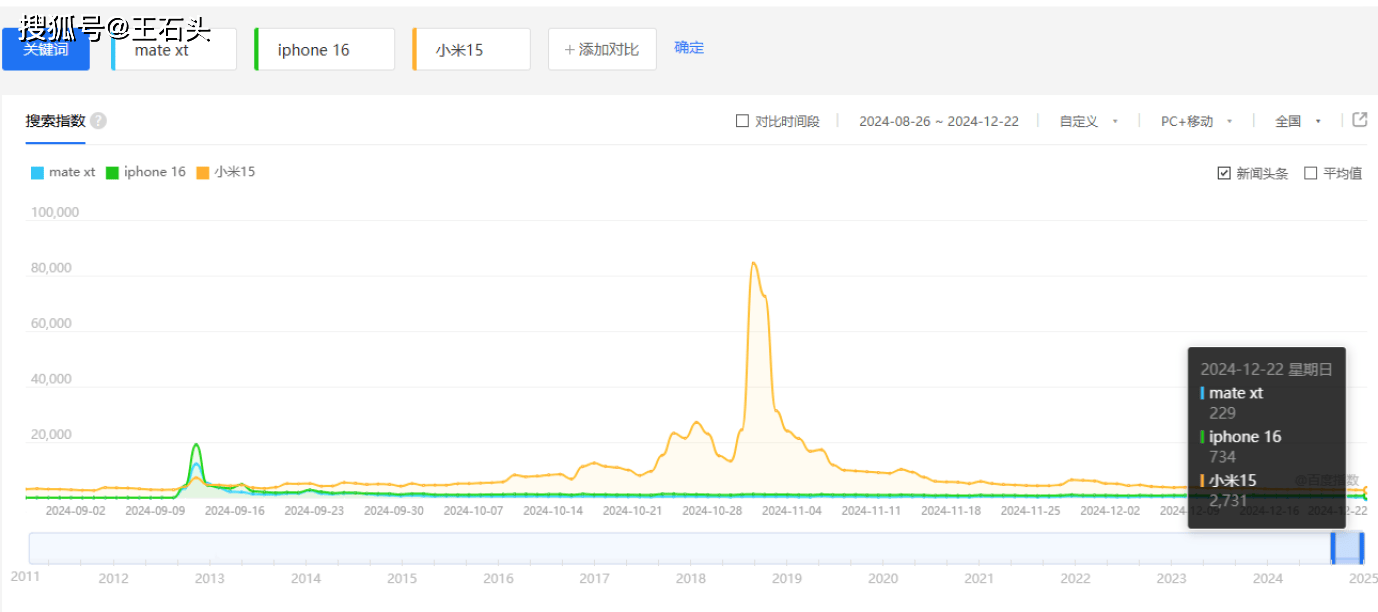This screenshot has width=1378, height=612.
Task: Click the iphone 16 keyword field
Action: click(325, 49)
